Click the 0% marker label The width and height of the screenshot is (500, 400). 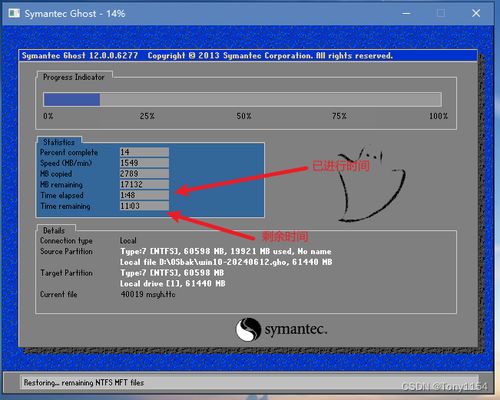click(48, 116)
